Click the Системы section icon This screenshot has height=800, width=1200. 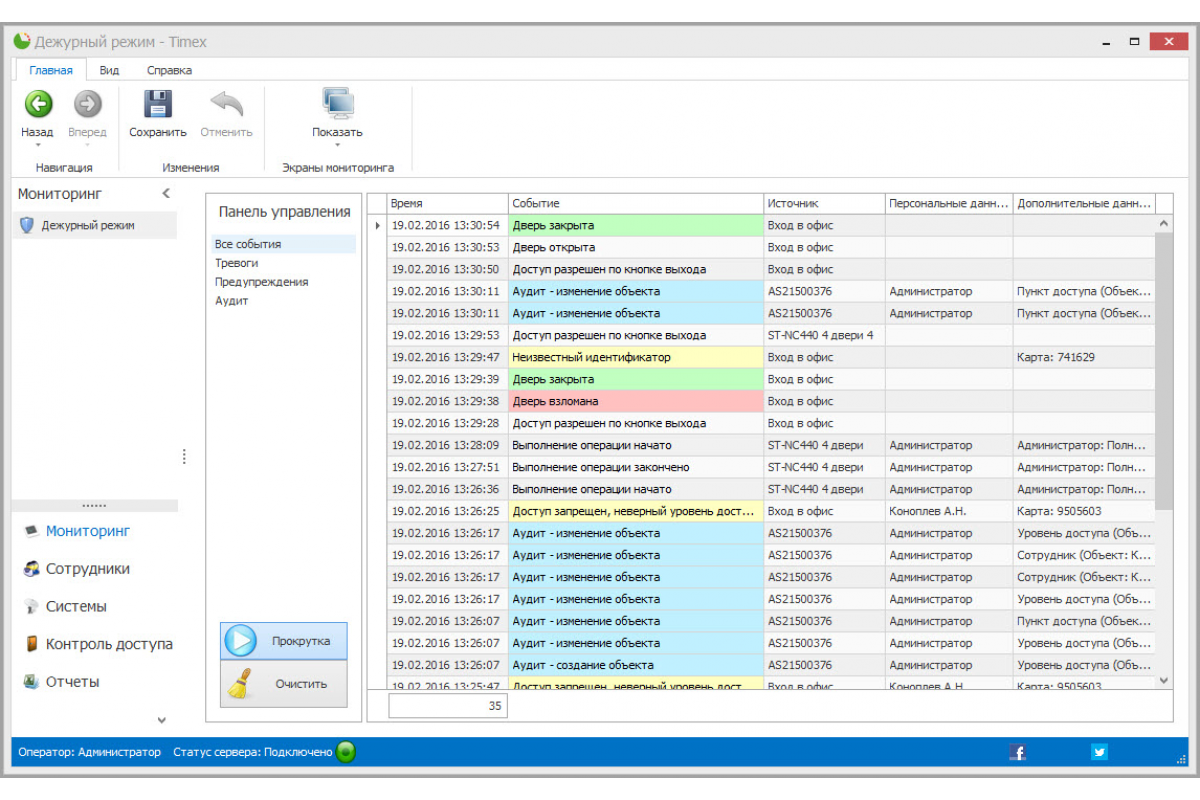[x=31, y=607]
